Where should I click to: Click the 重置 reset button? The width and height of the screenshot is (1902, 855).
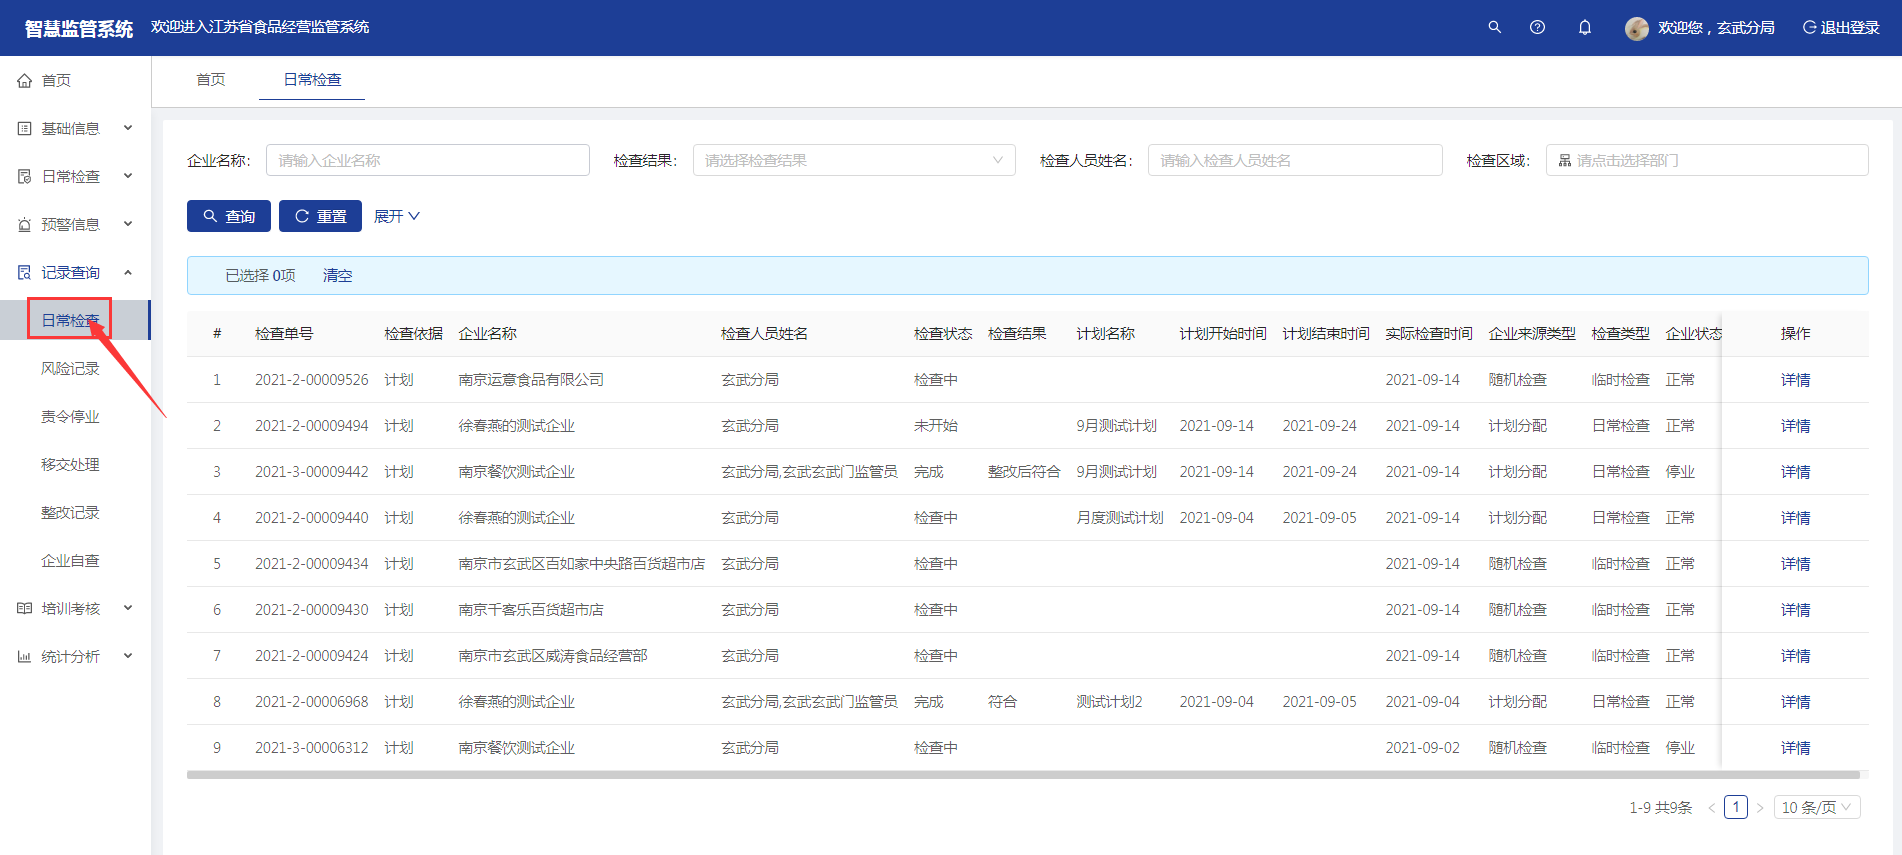point(320,216)
